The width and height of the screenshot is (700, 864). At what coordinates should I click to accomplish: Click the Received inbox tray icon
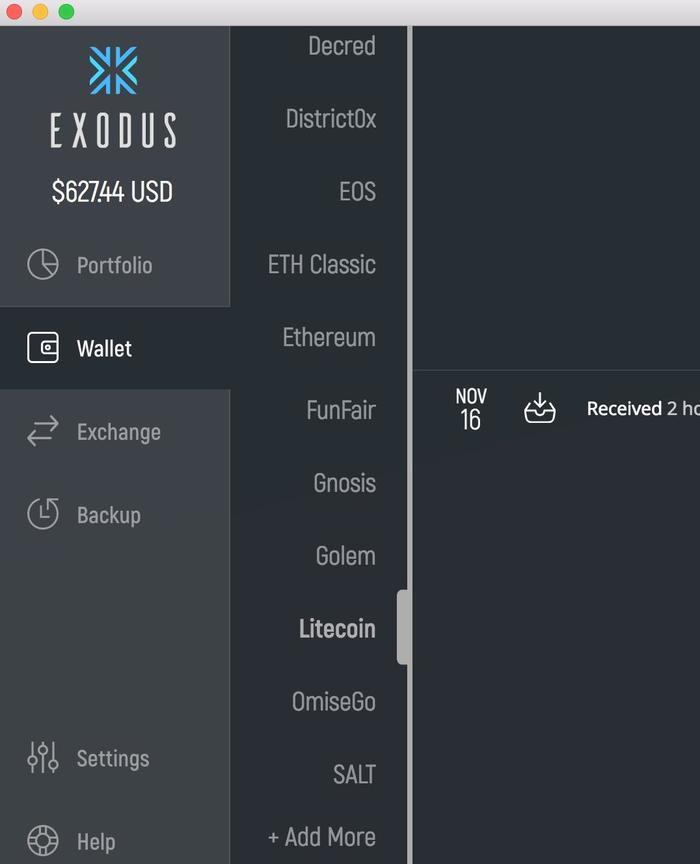539,408
